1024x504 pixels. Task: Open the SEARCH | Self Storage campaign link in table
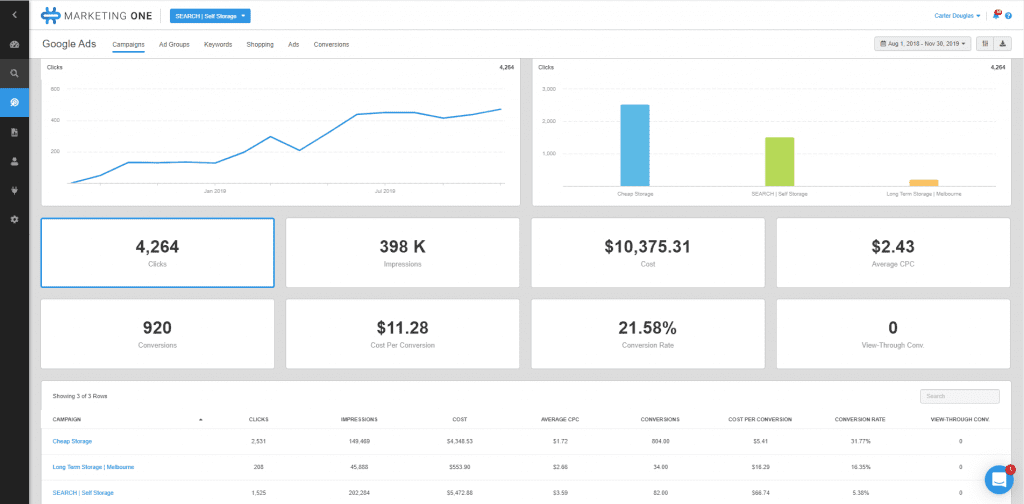(83, 493)
